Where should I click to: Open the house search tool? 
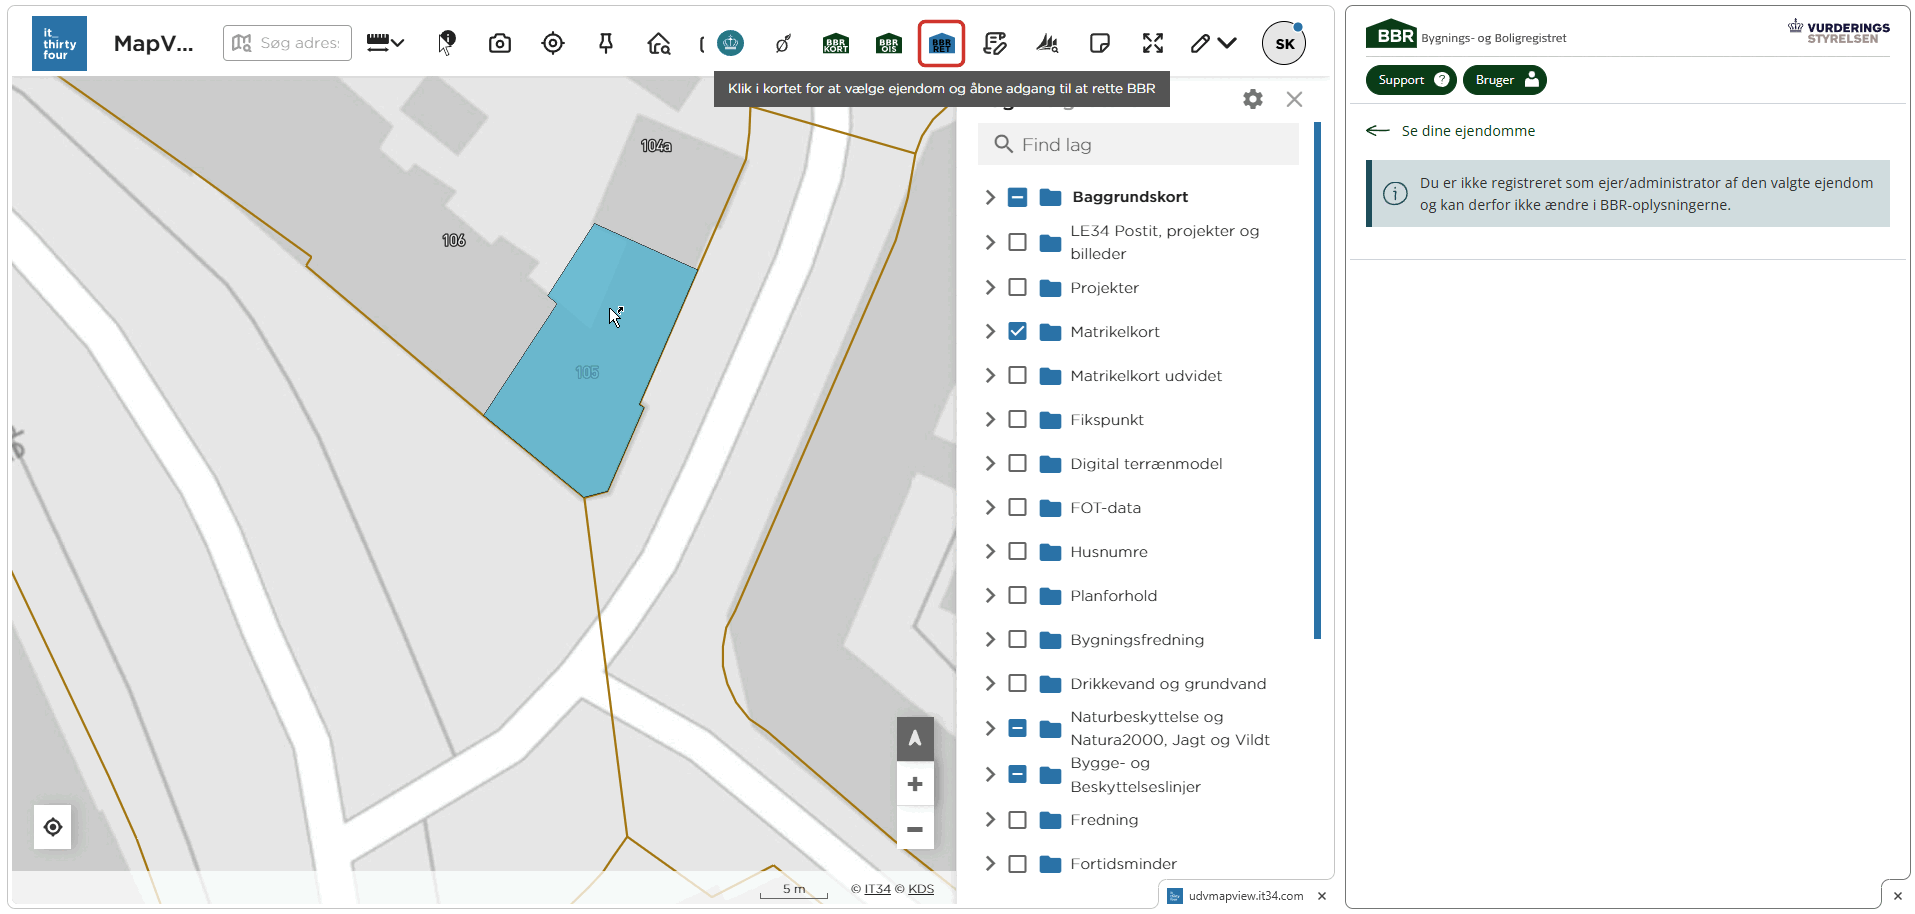659,43
